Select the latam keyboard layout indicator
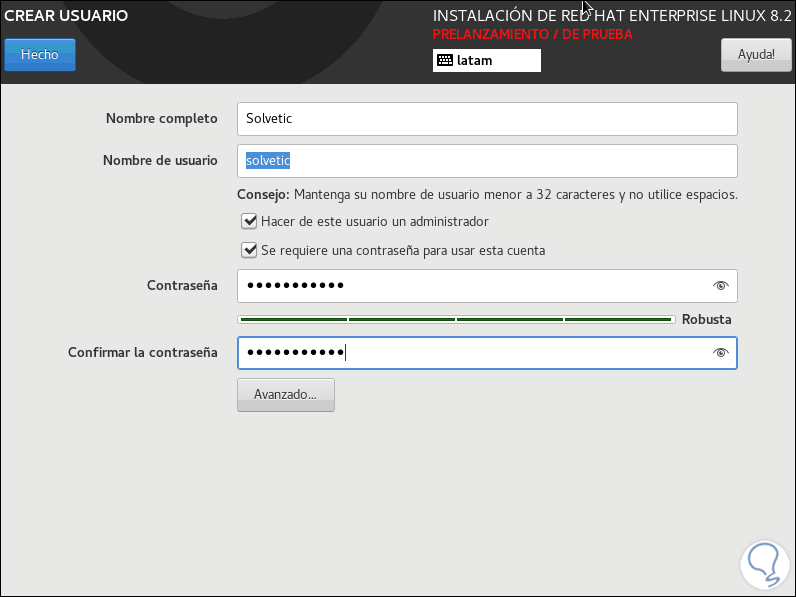 tap(486, 60)
